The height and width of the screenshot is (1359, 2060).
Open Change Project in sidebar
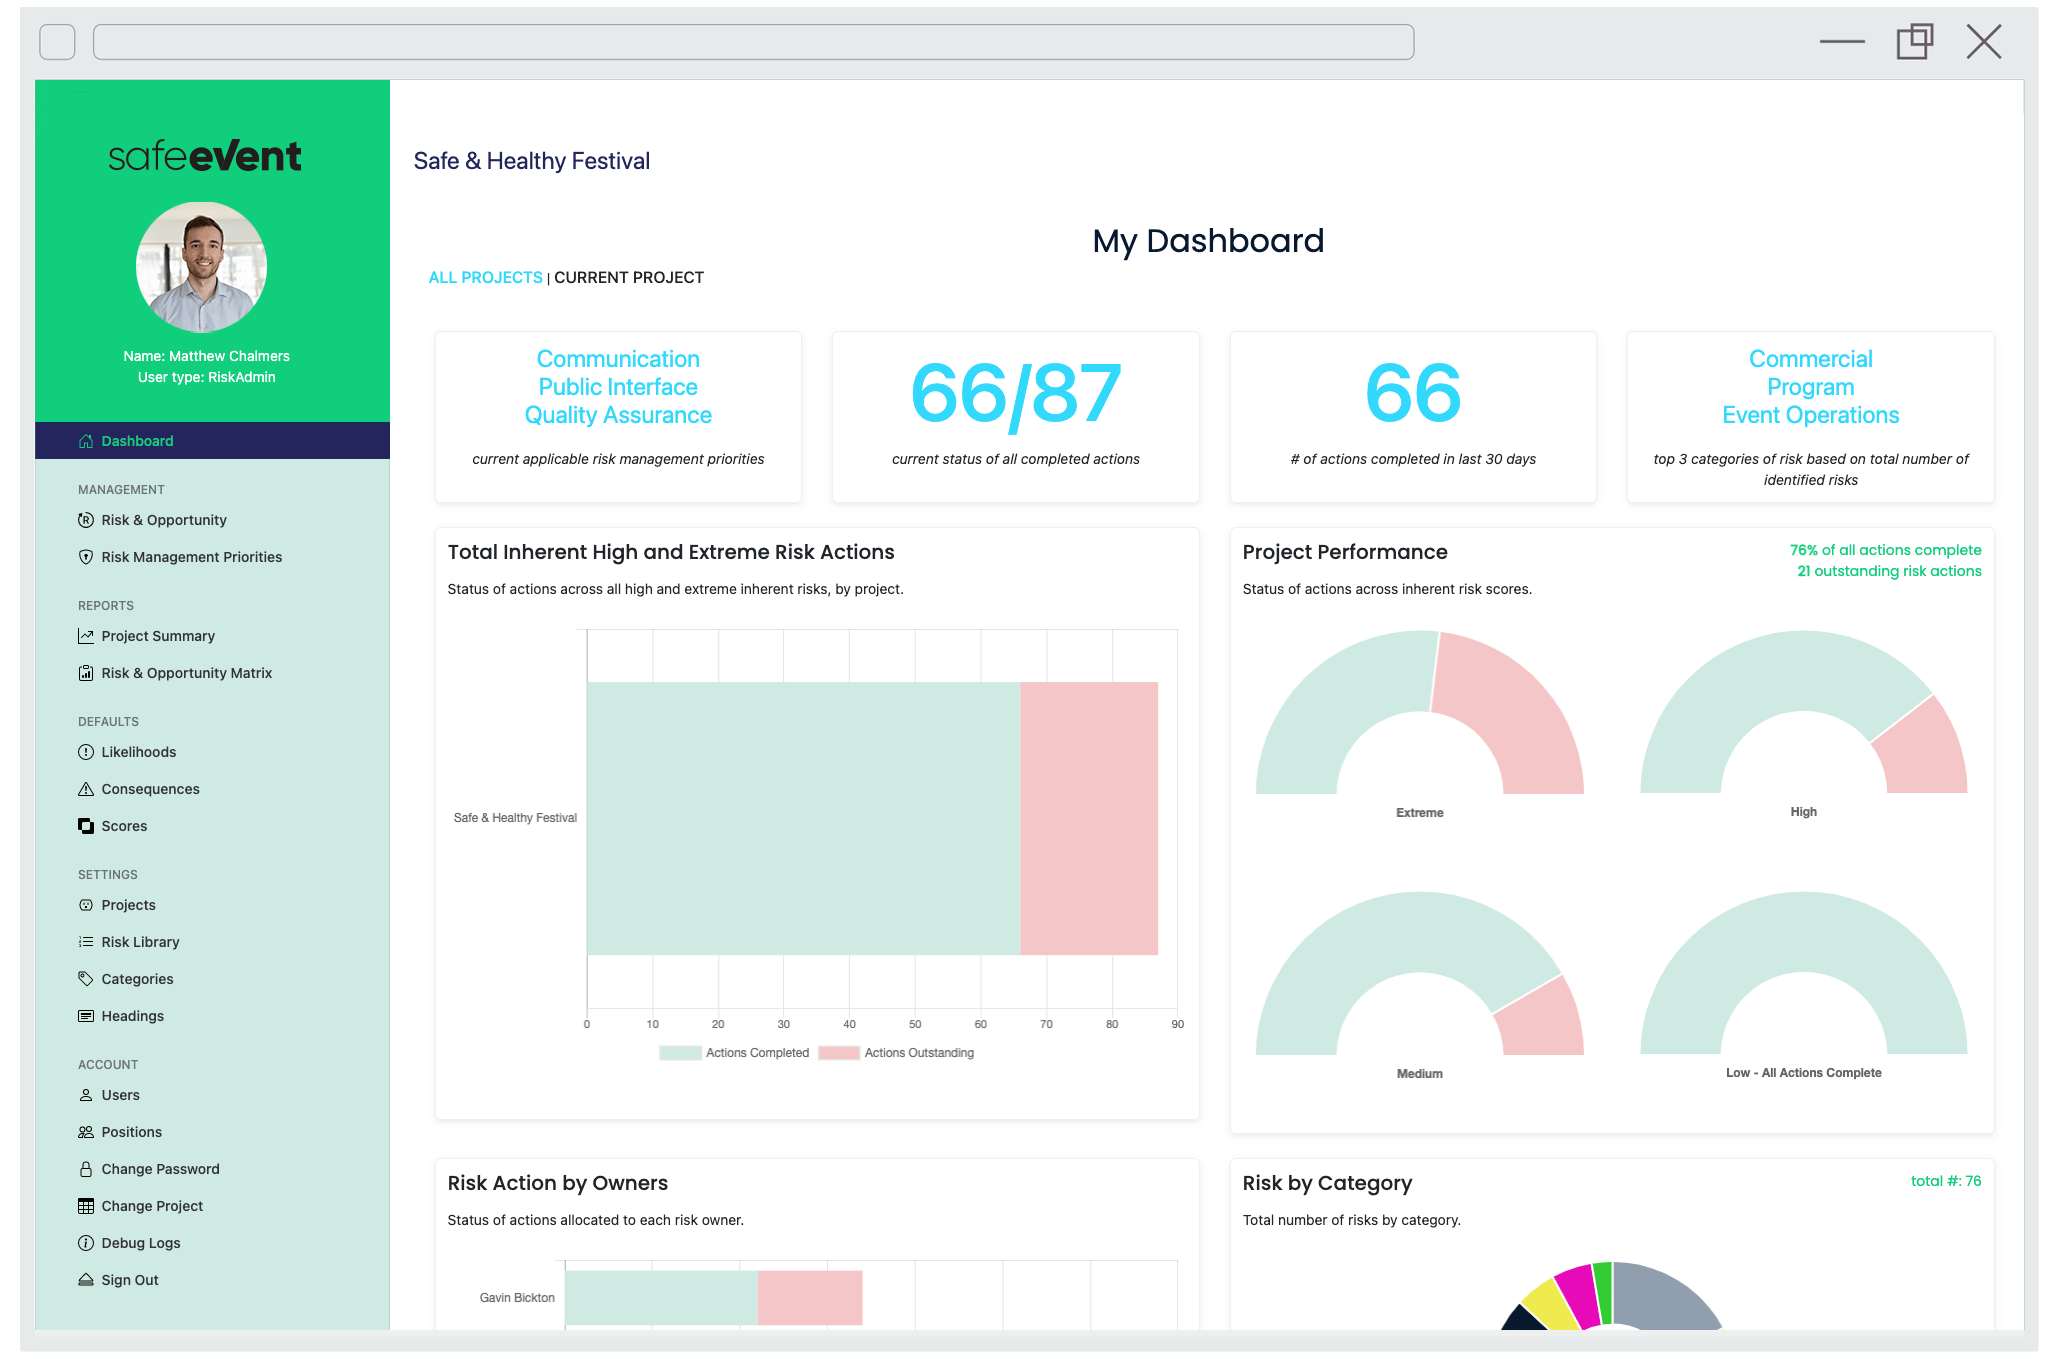152,1206
